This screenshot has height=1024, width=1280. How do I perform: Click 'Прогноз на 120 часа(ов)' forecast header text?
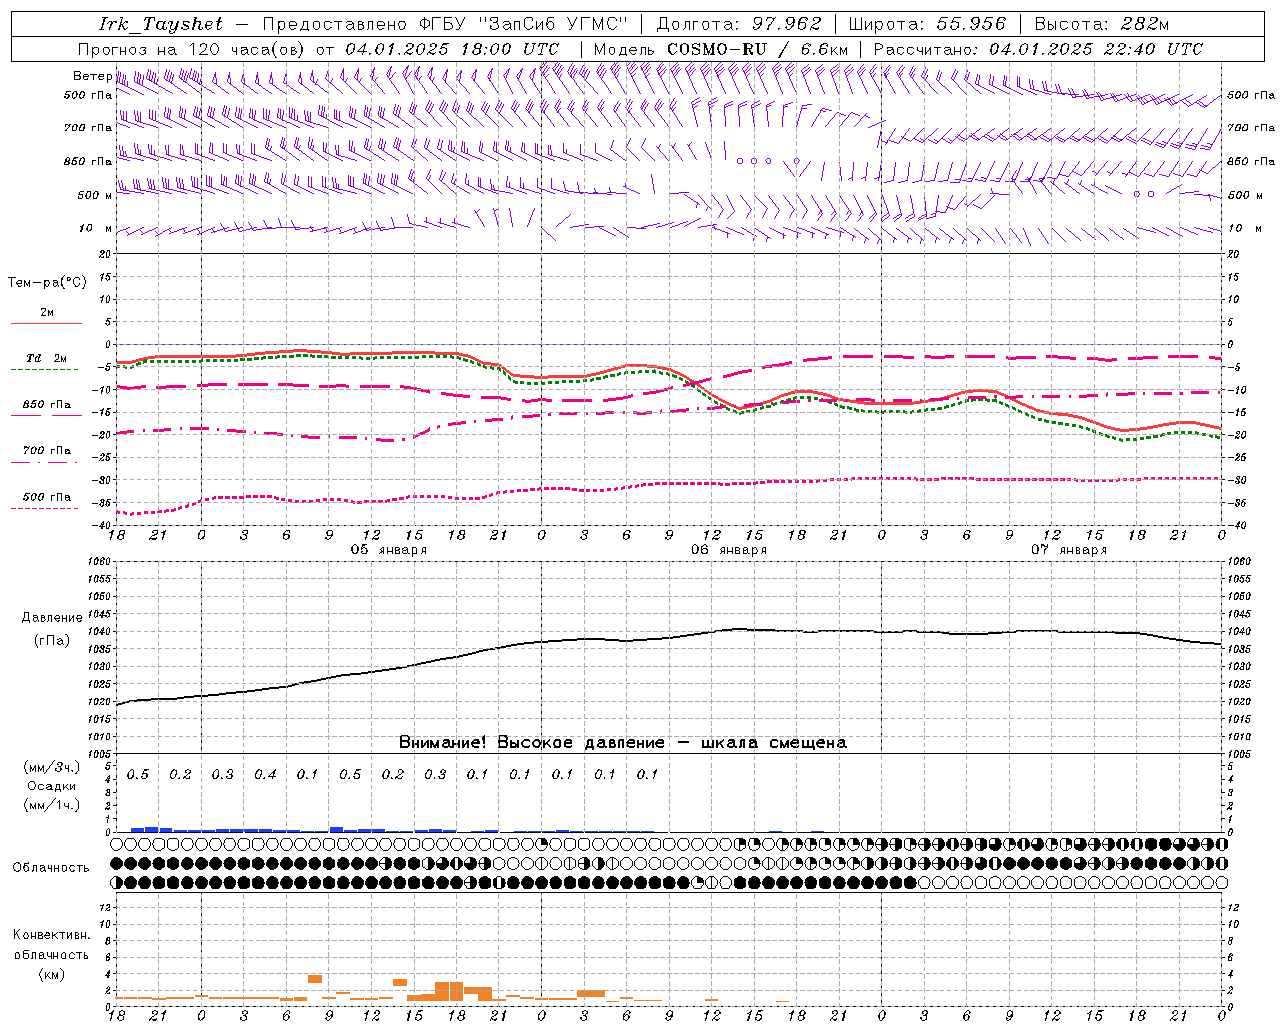(x=192, y=49)
